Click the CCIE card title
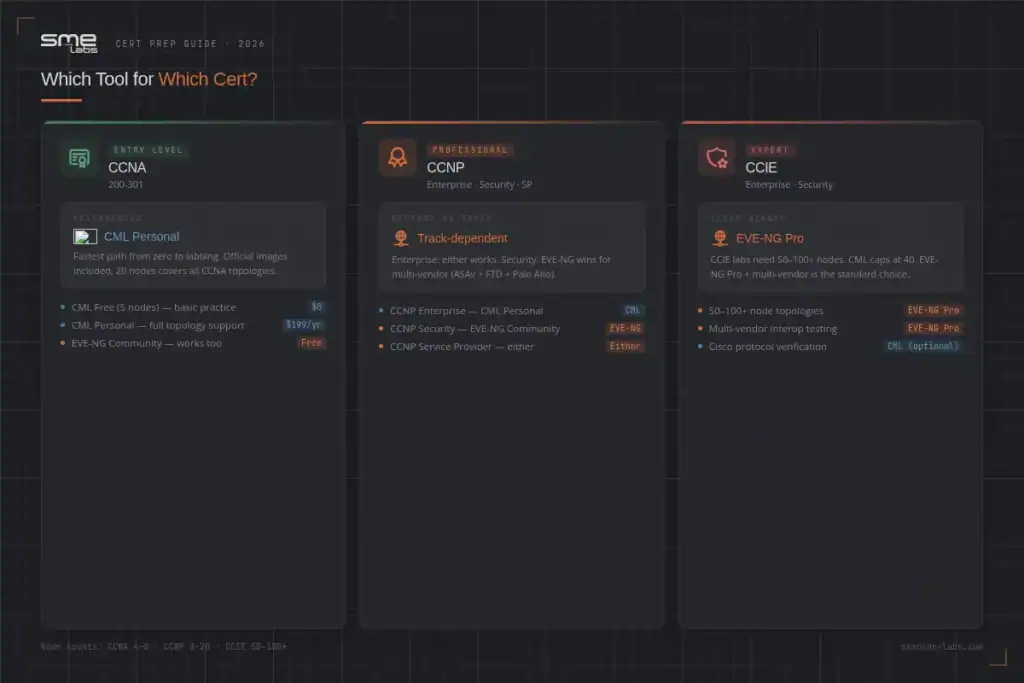The image size is (1024, 683). pos(761,168)
